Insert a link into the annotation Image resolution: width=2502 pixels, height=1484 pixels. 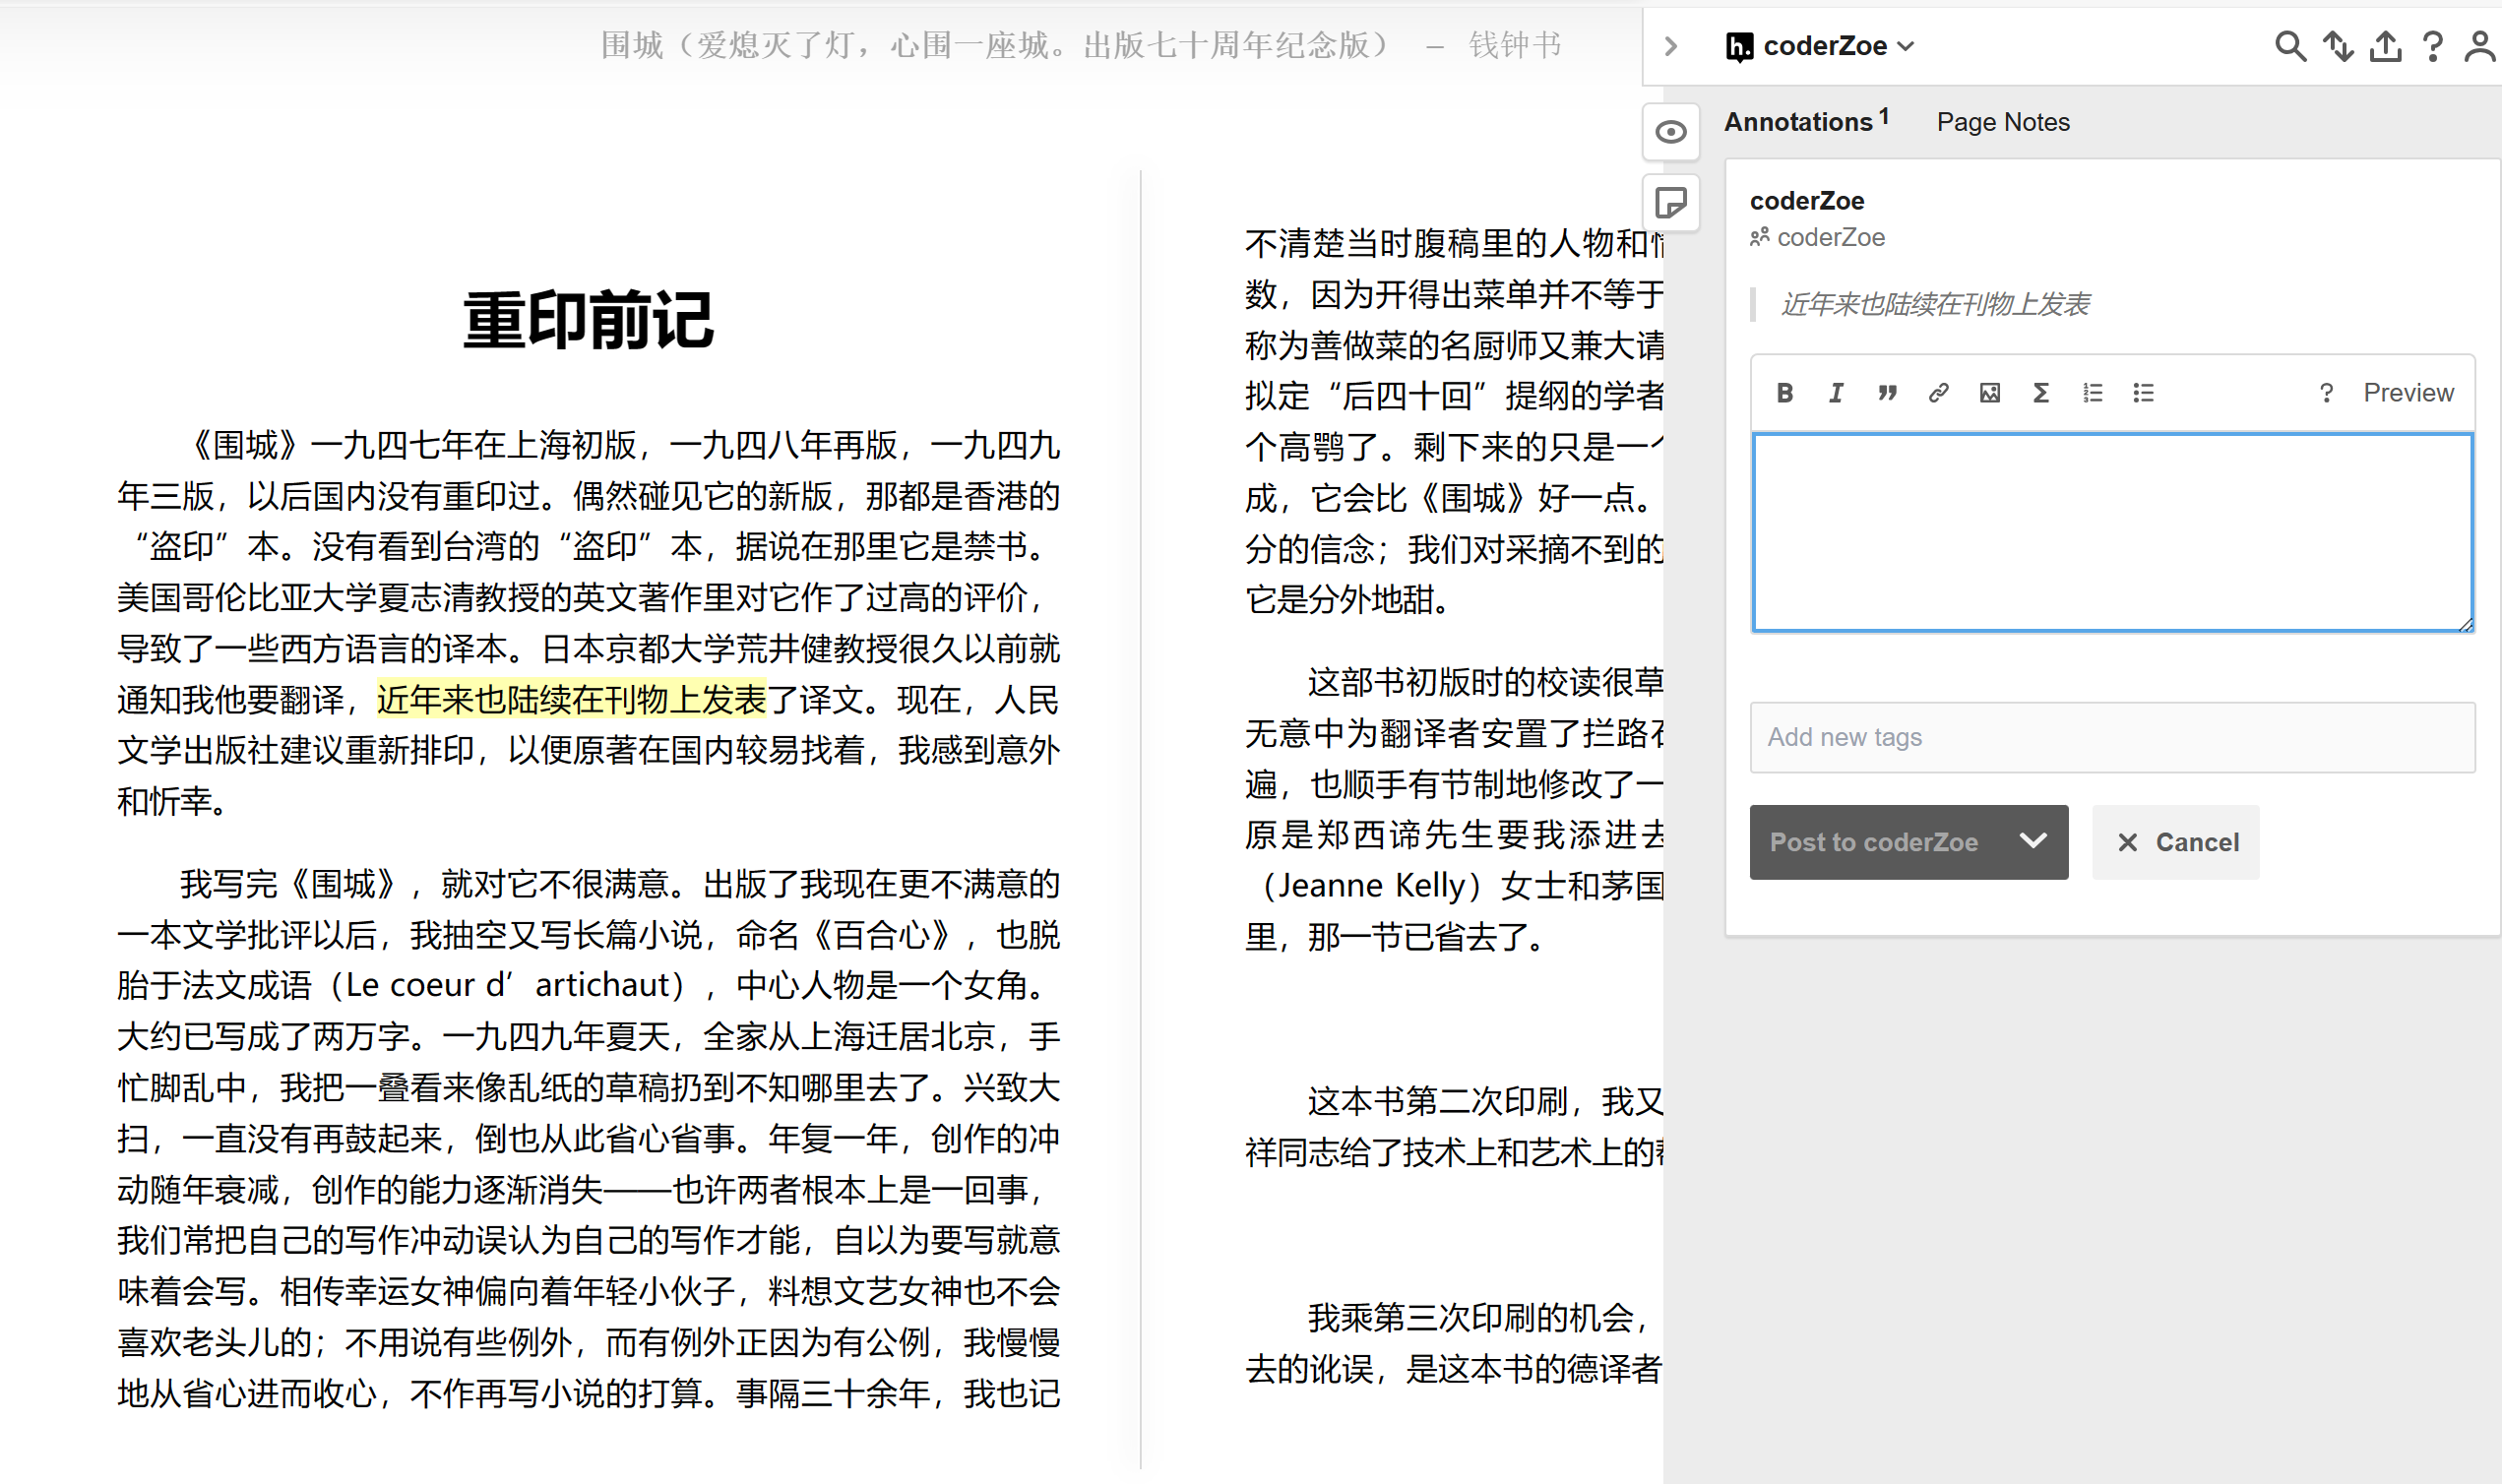pyautogui.click(x=1938, y=392)
